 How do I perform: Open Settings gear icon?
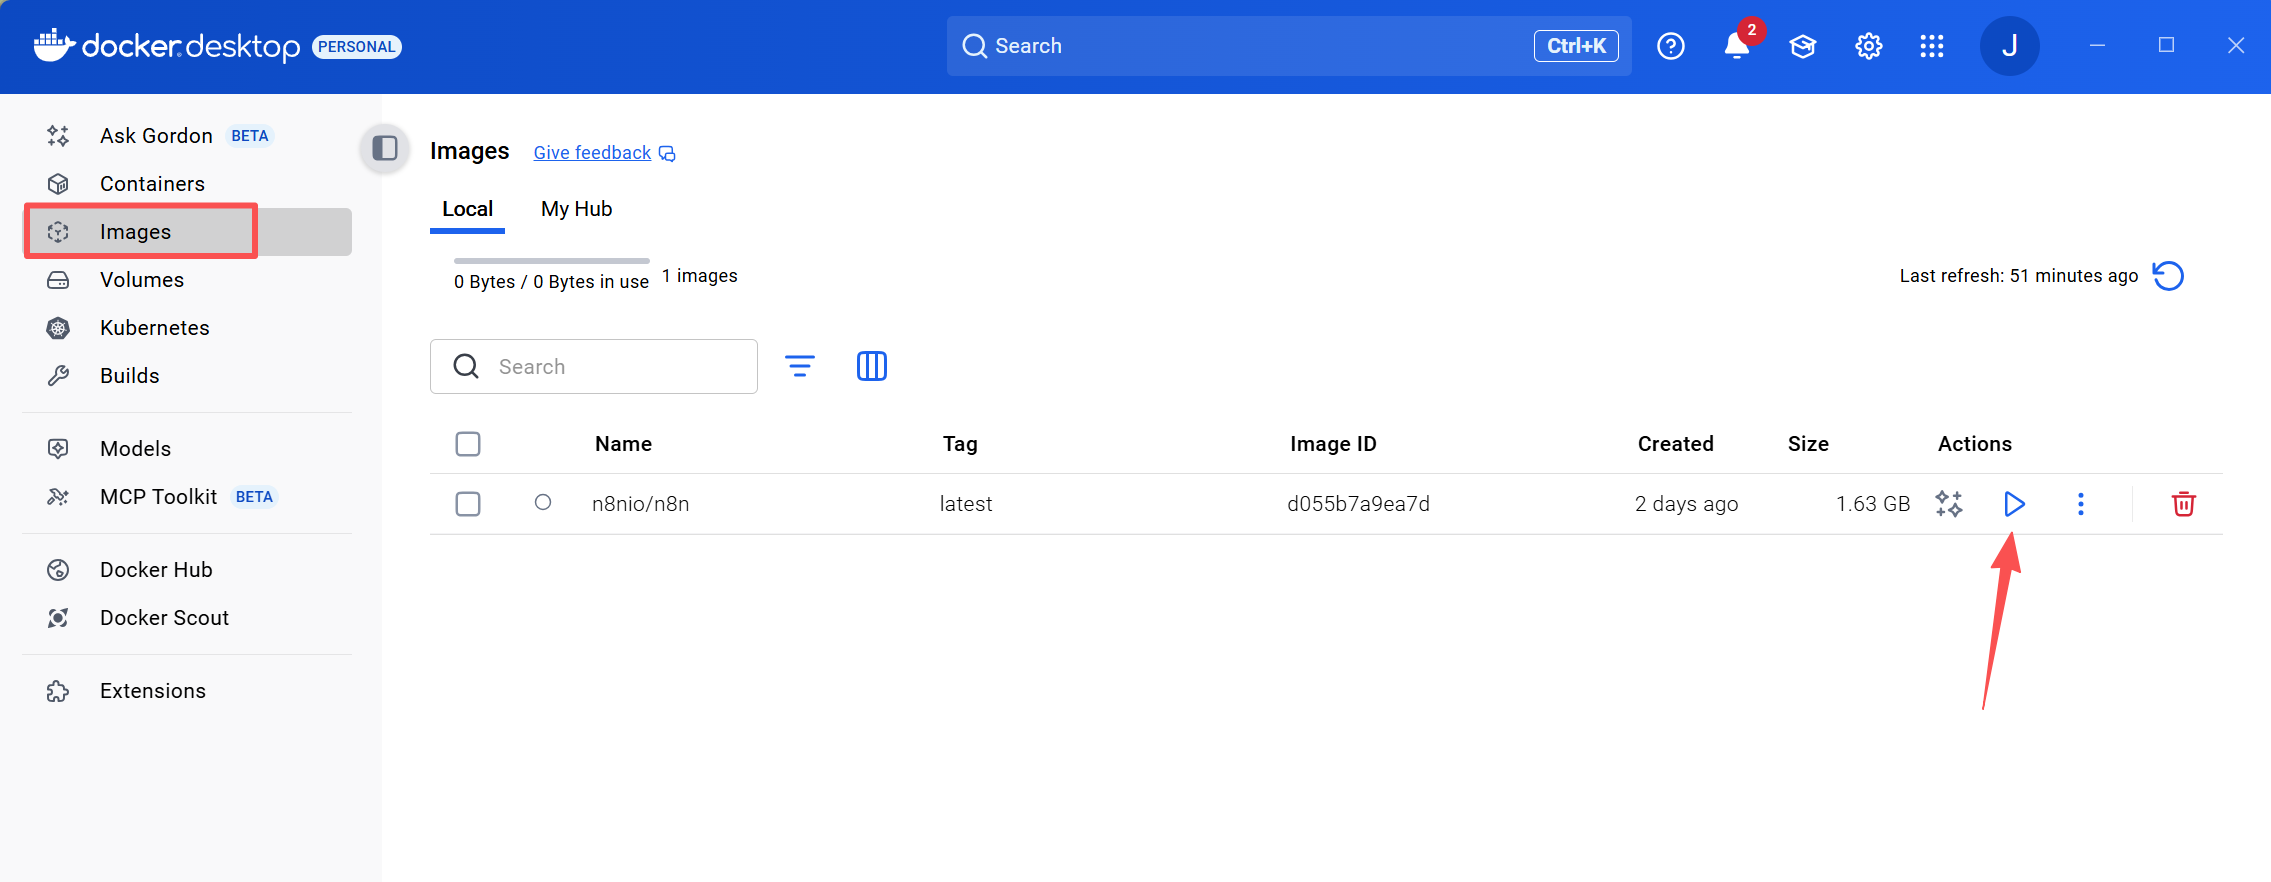(1869, 46)
